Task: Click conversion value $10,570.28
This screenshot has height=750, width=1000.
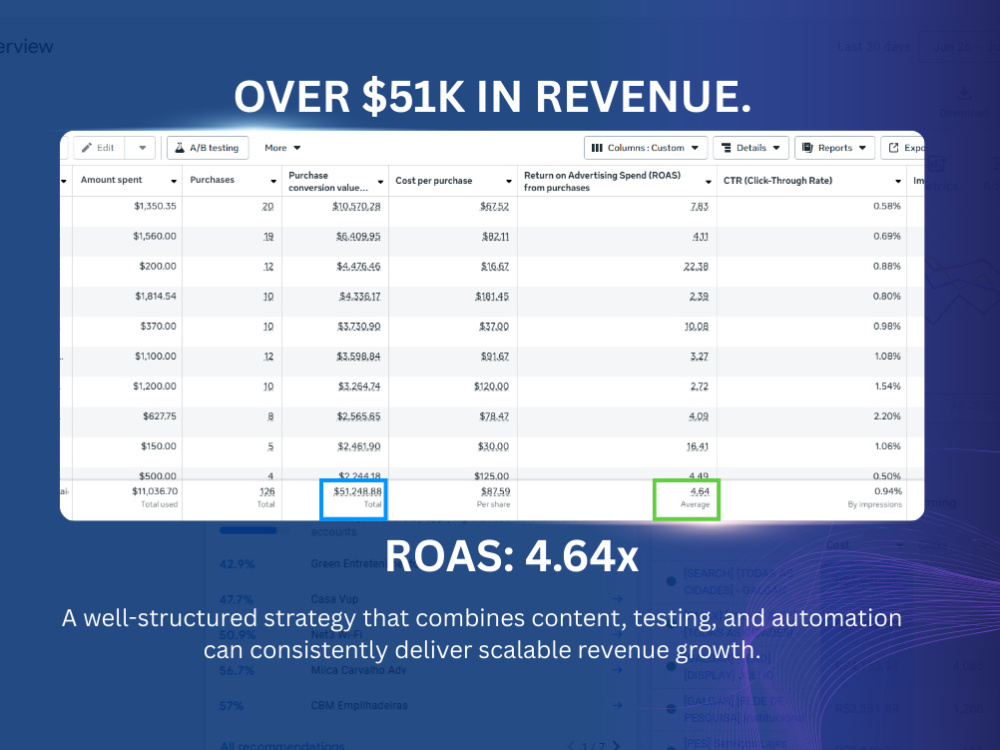Action: [357, 207]
